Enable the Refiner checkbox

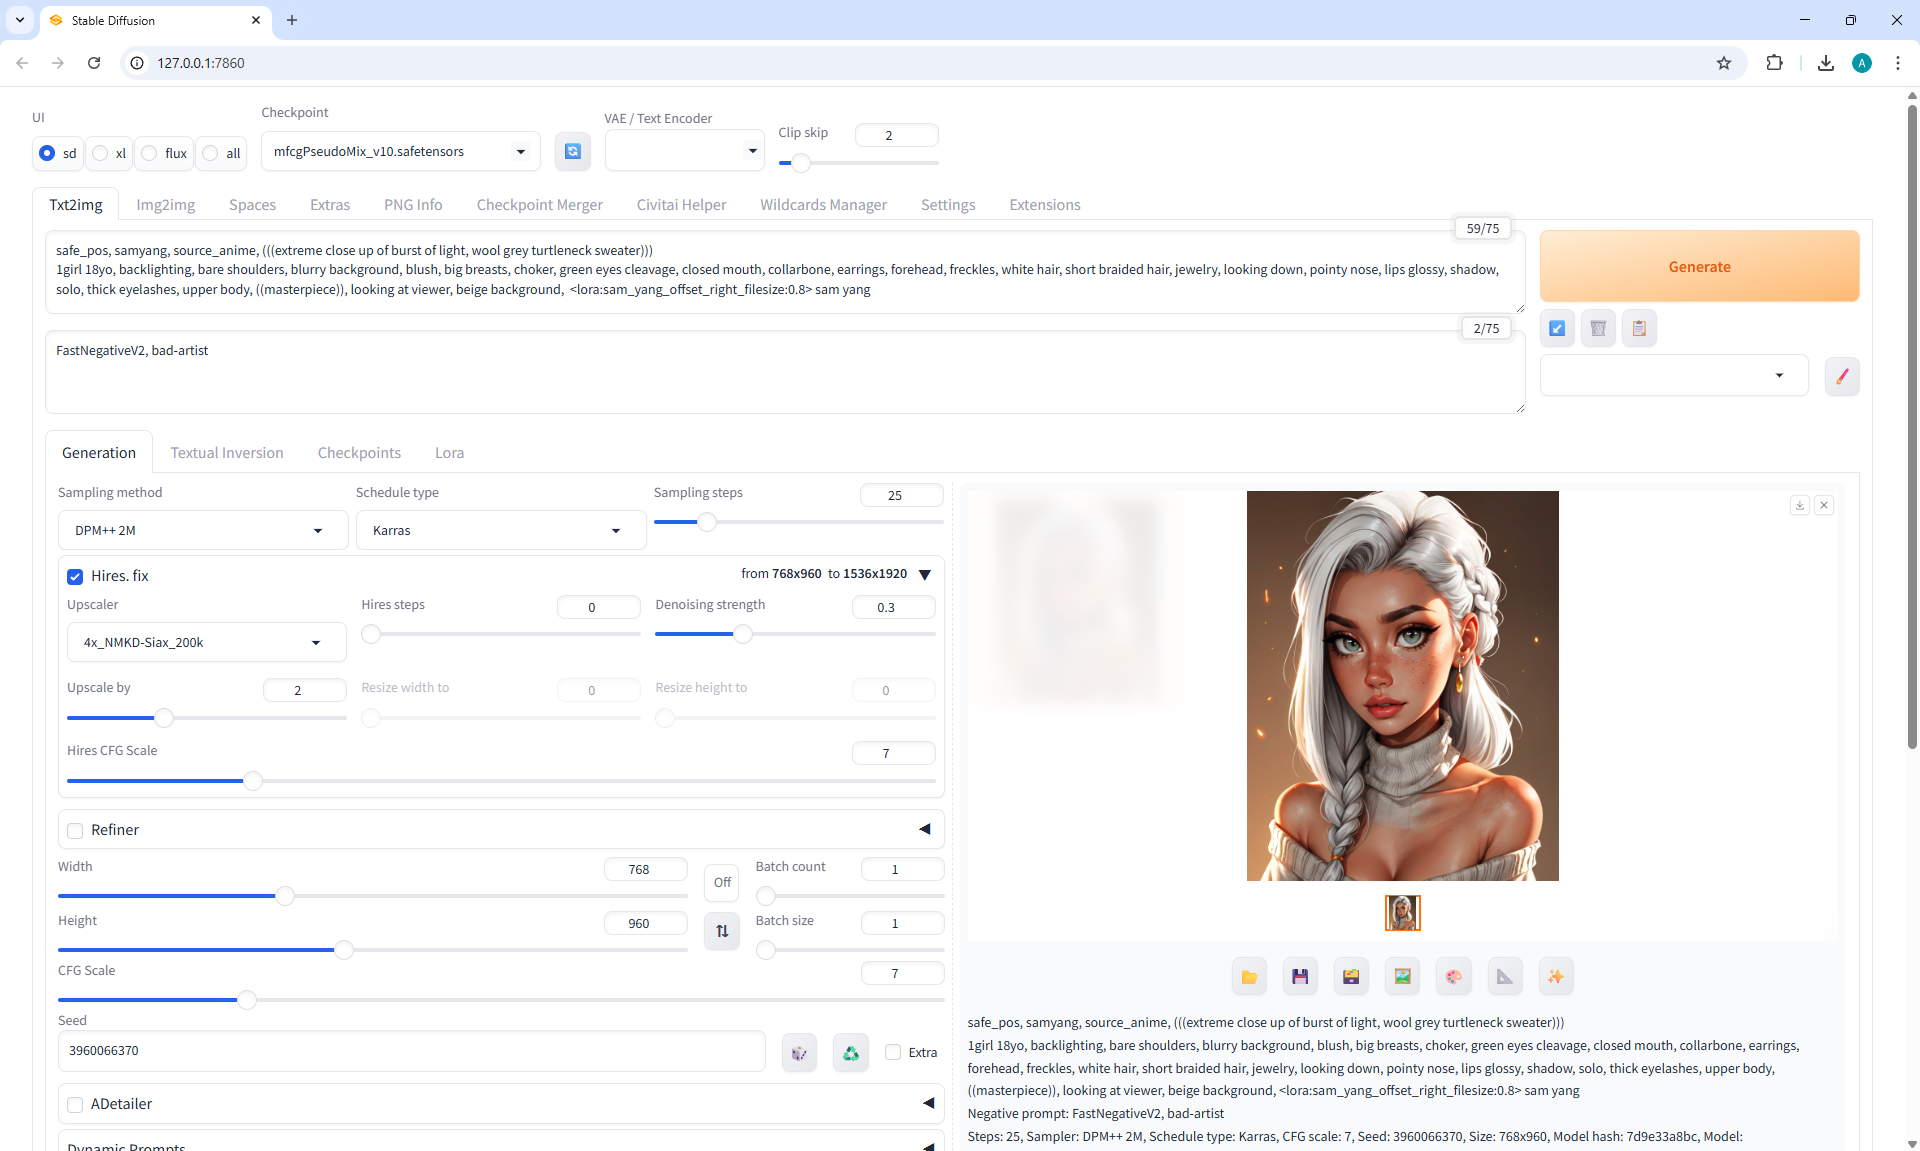click(75, 831)
